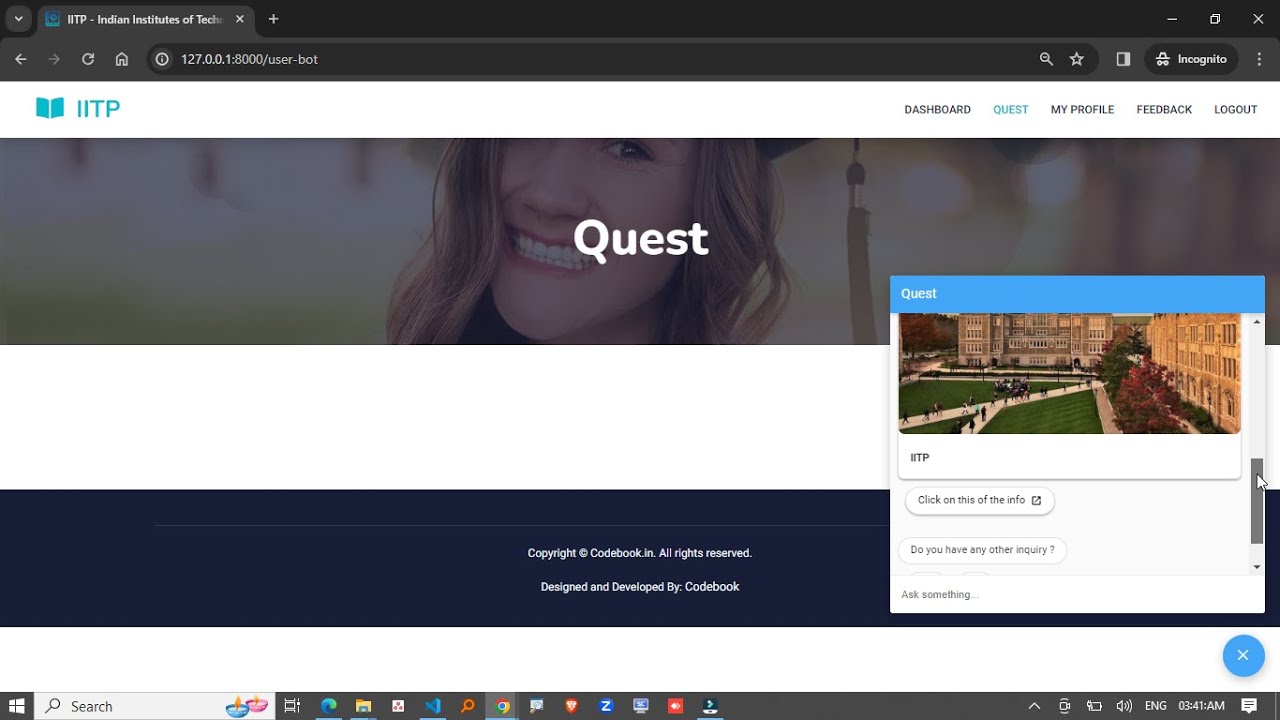Screen dimensions: 1280x720
Task: Open Visual Studio Code from the taskbar
Action: (x=433, y=706)
